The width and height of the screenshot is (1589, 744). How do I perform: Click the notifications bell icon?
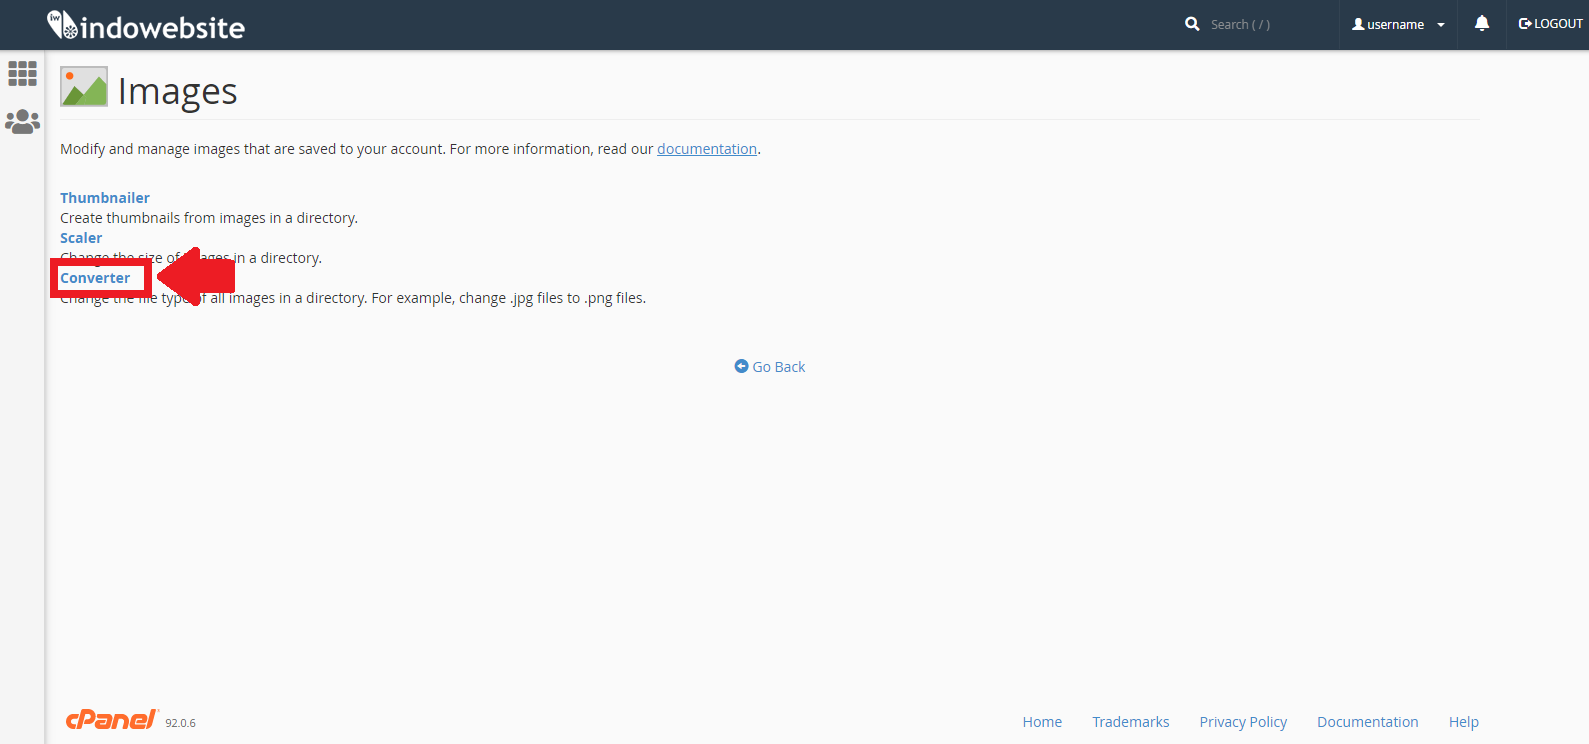point(1481,24)
